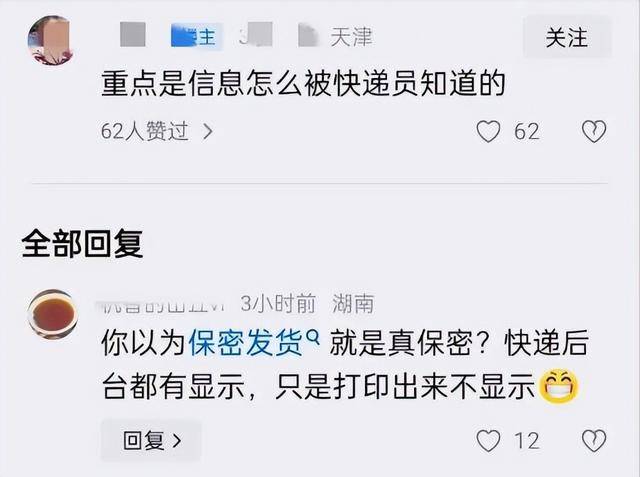Screen dimensions: 640x477
Task: Tap the blue 主 author badge
Action: pos(197,37)
